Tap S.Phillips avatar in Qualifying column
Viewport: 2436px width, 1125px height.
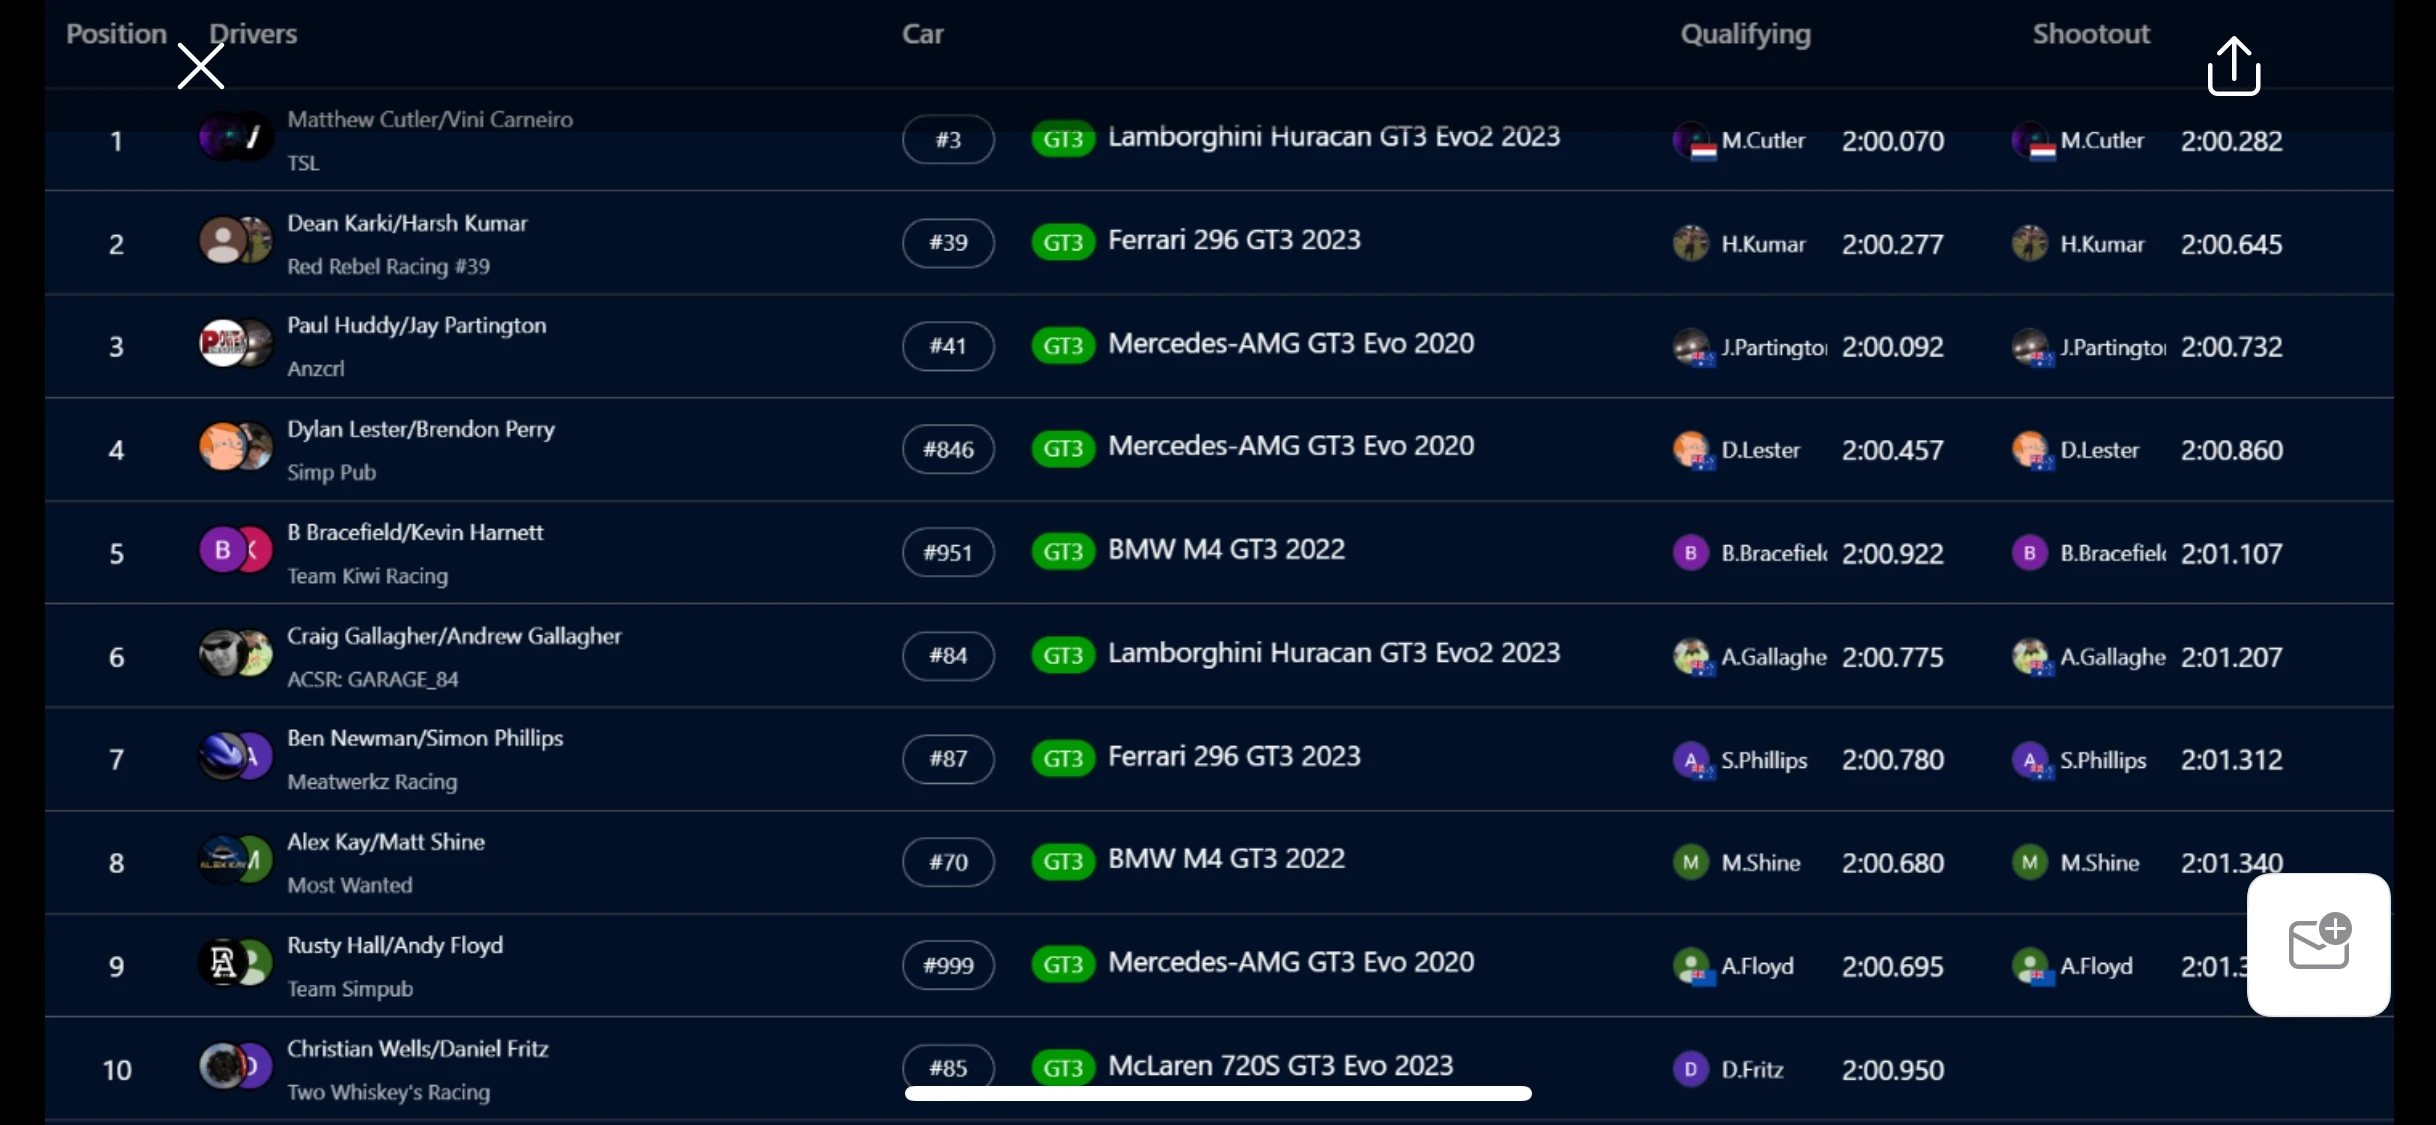pyautogui.click(x=1692, y=760)
